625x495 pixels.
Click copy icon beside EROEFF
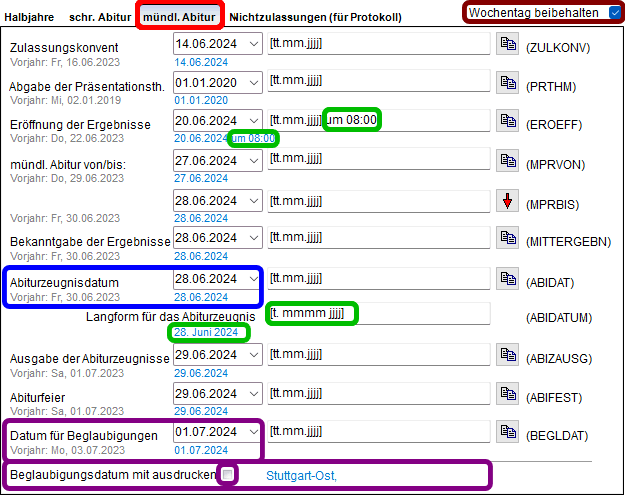coord(508,121)
